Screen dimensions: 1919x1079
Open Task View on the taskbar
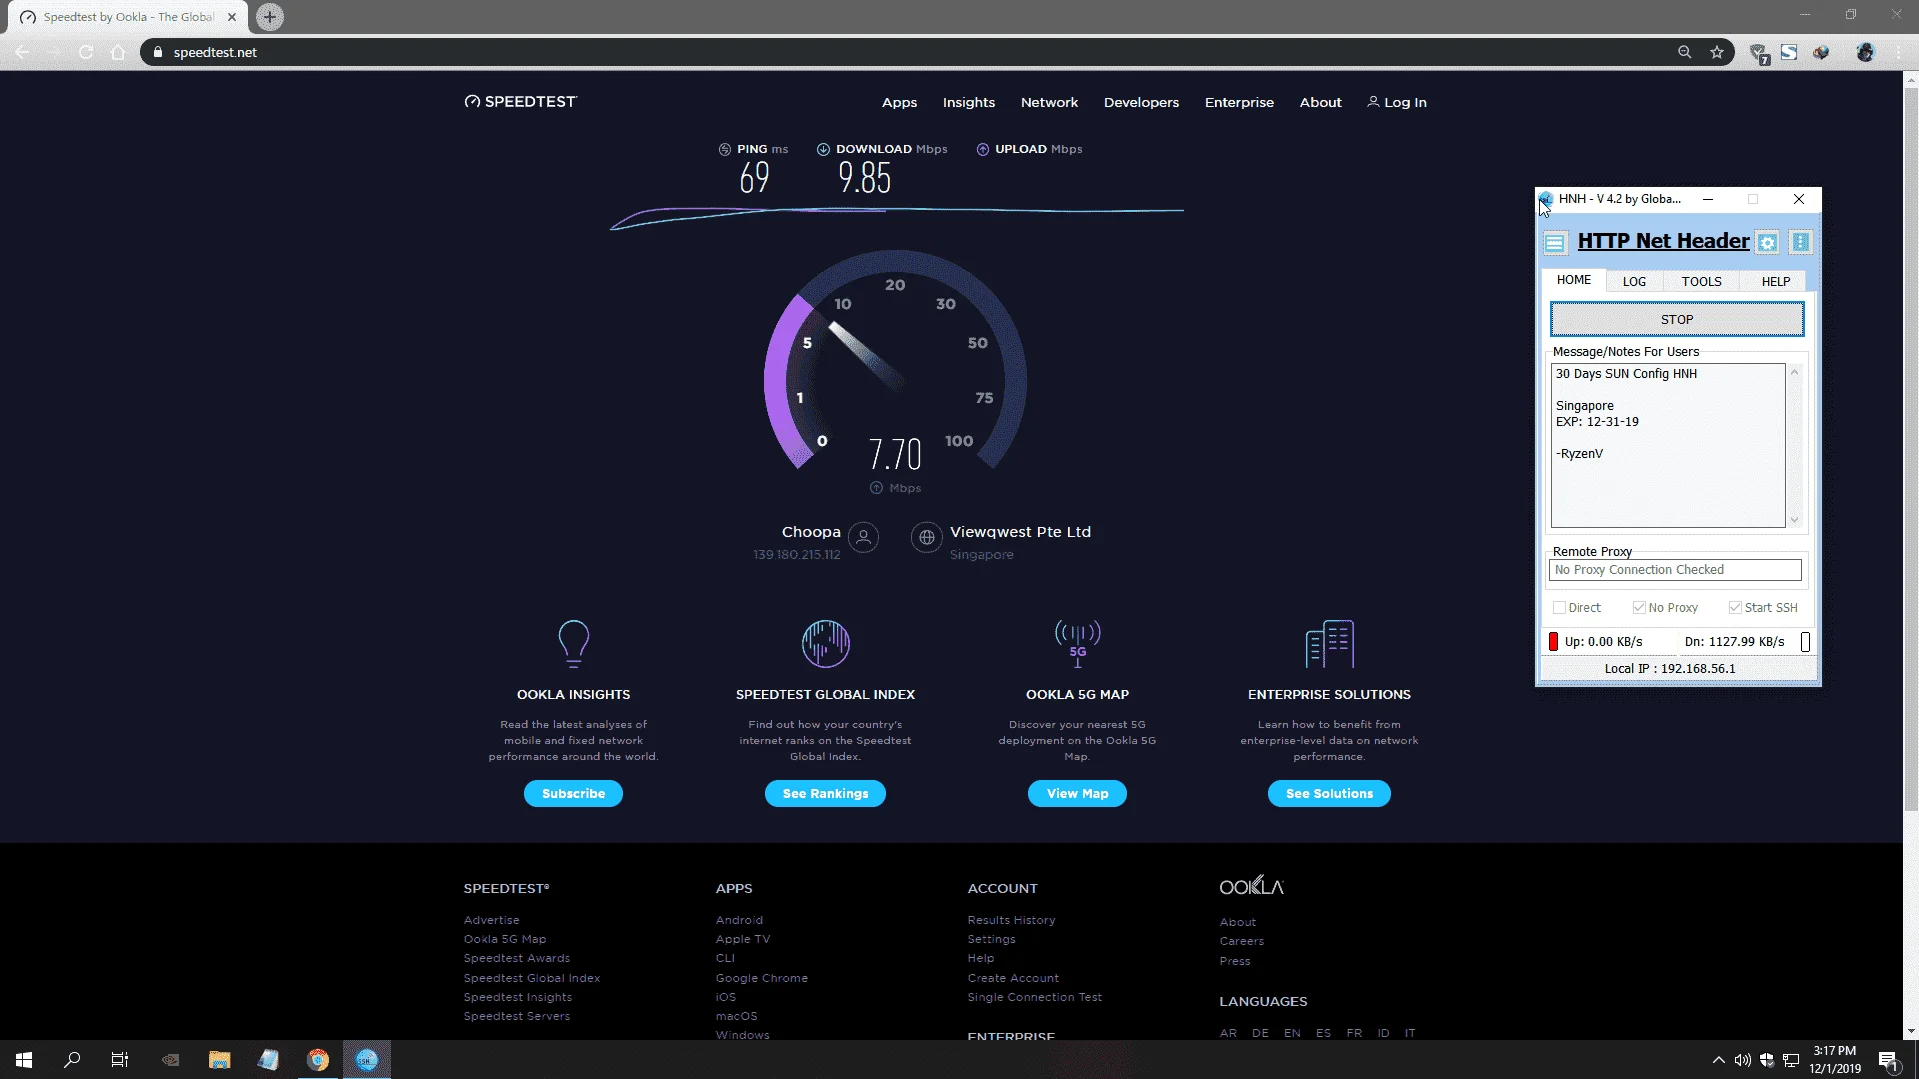pyautogui.click(x=120, y=1060)
